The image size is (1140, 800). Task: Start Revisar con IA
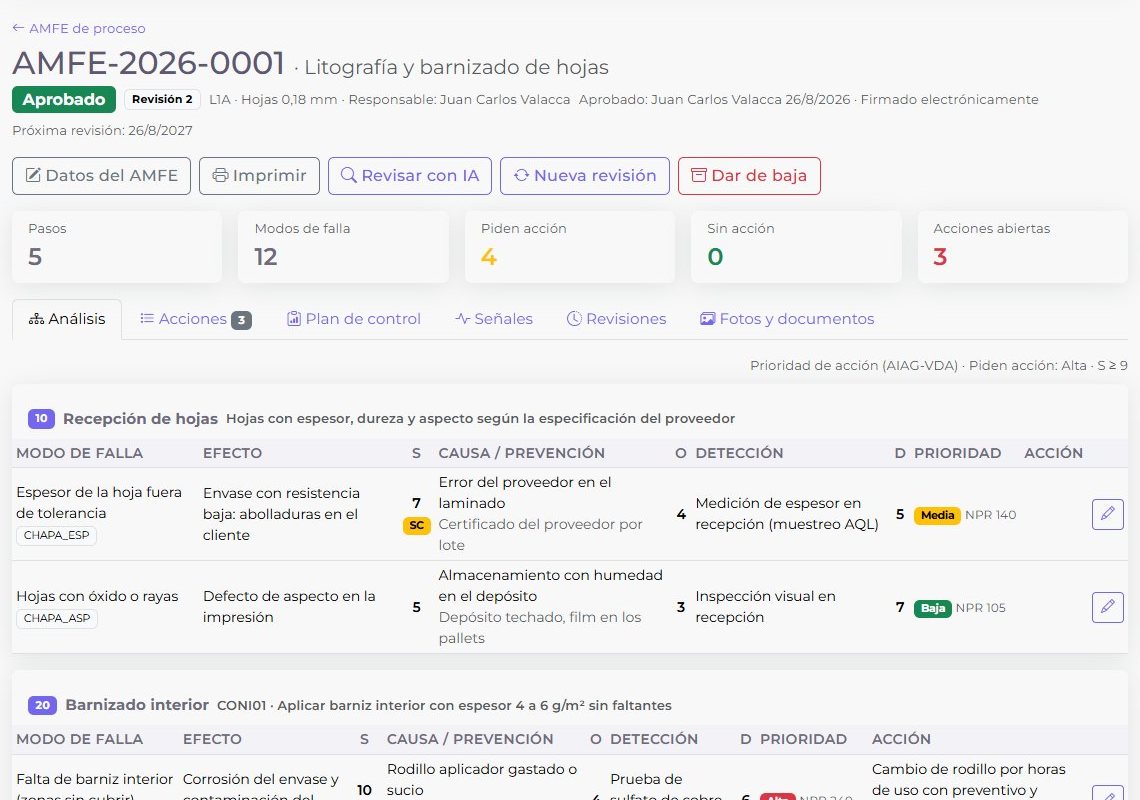(410, 176)
